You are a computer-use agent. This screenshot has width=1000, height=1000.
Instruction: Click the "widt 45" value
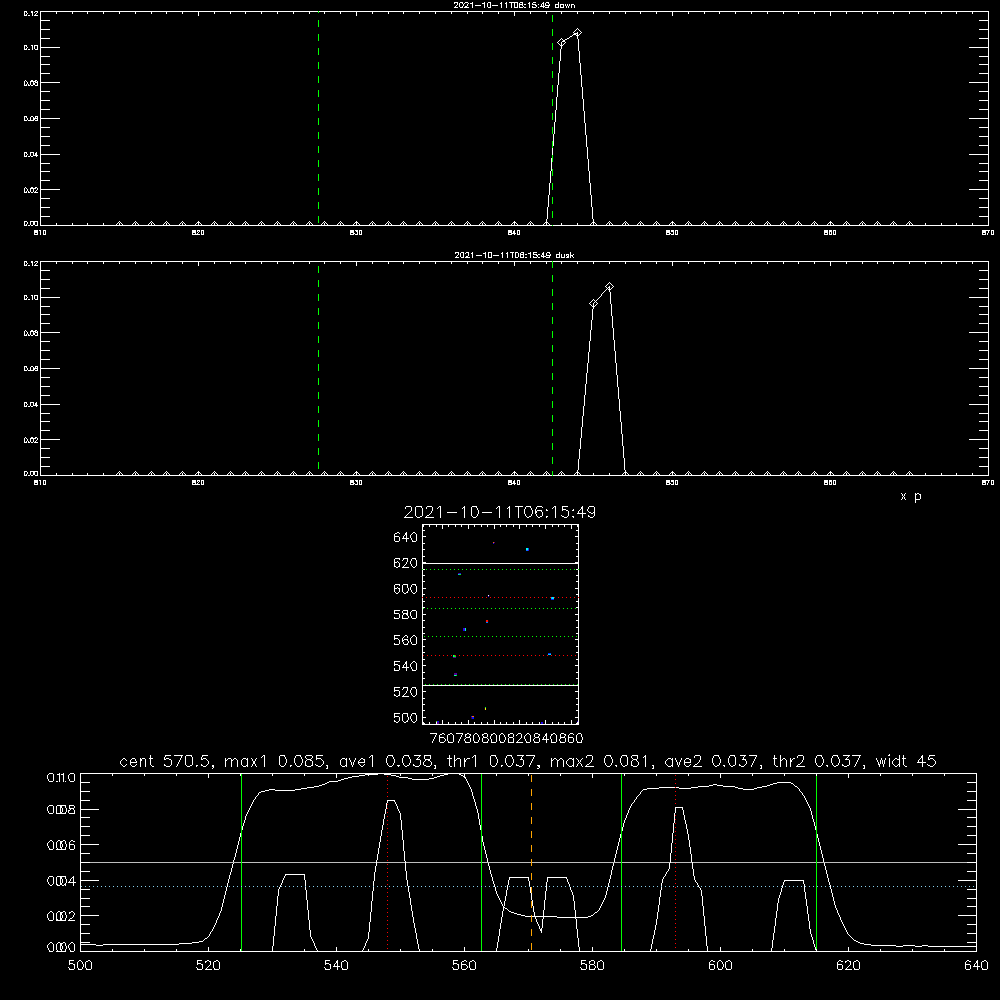point(906,761)
